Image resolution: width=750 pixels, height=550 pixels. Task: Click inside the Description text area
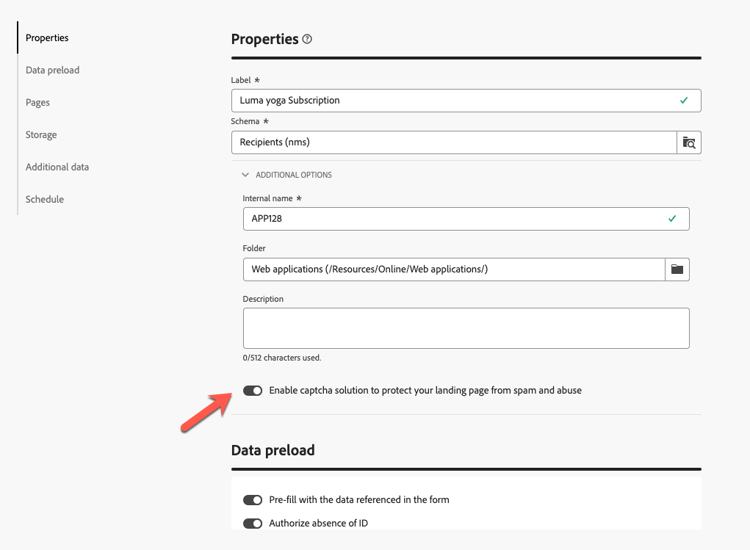point(466,328)
